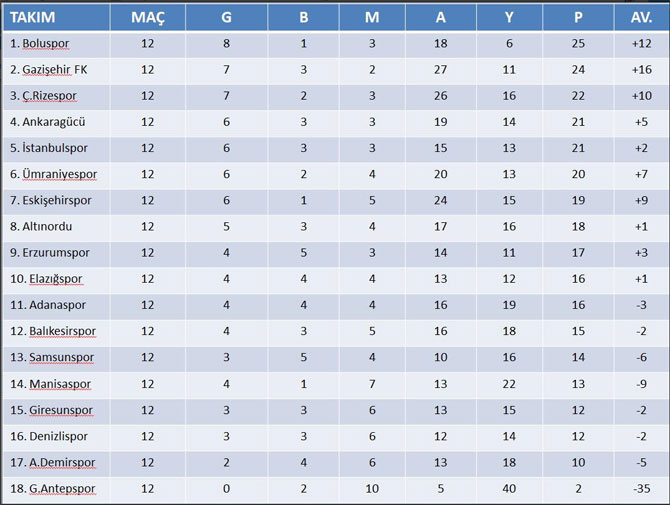Select the TAKIM column header

click(56, 18)
